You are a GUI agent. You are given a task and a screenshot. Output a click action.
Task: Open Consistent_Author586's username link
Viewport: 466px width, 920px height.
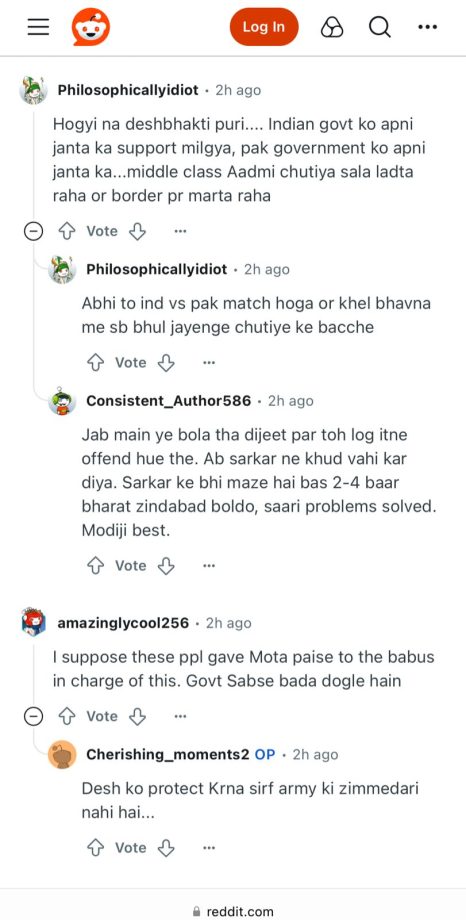pos(168,401)
